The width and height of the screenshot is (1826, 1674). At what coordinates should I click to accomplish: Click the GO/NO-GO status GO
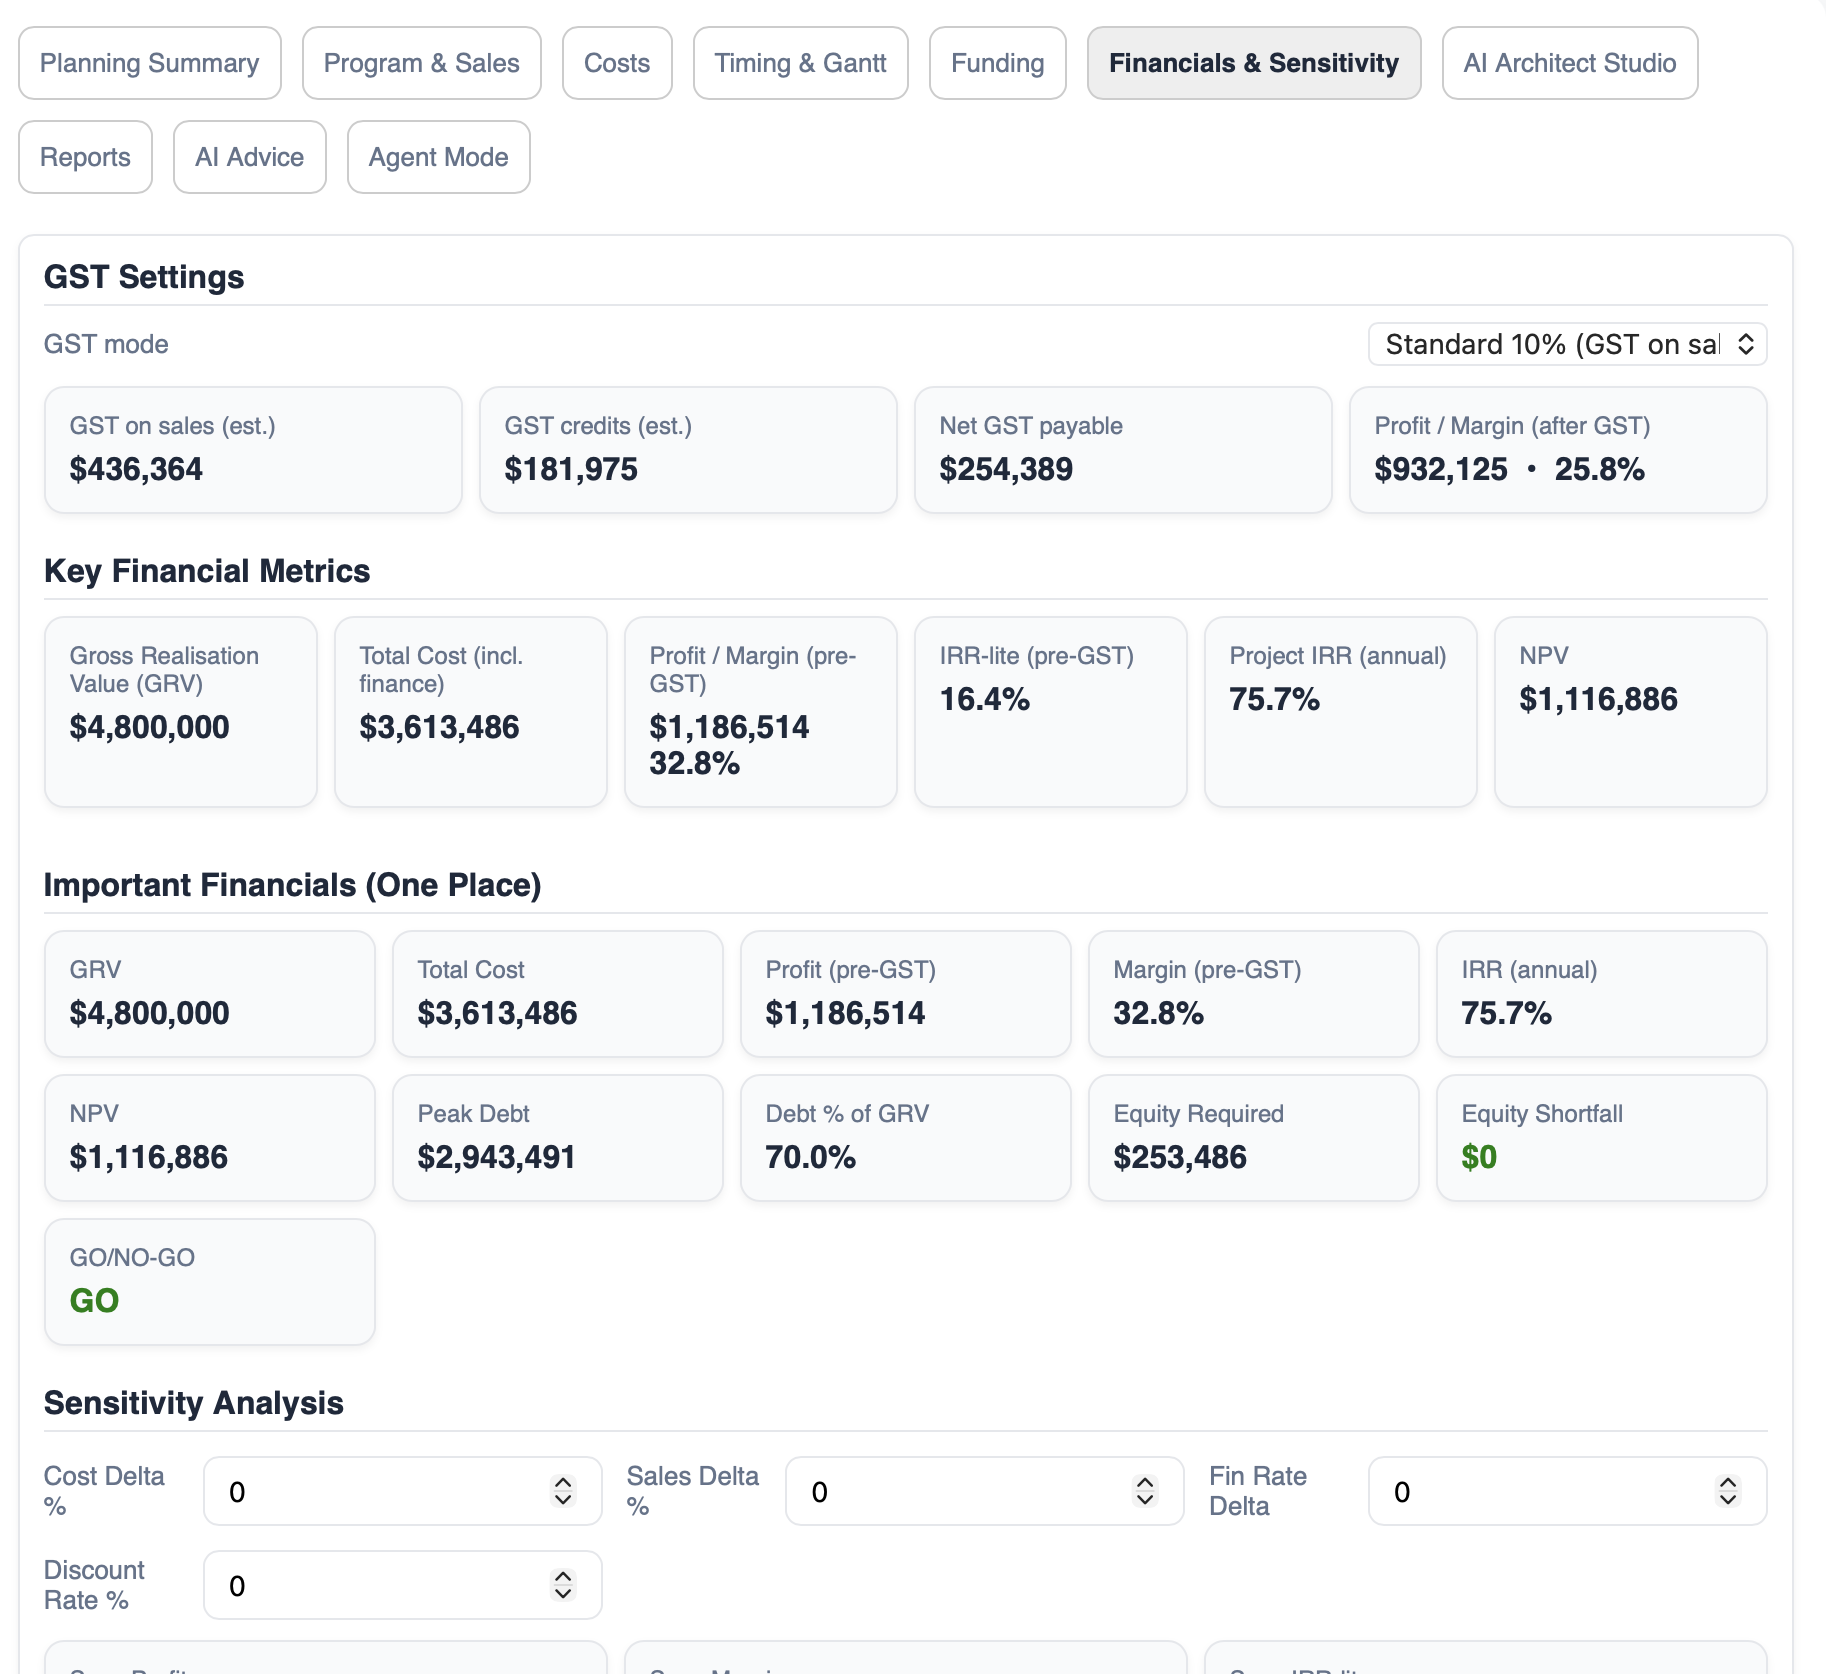94,1301
